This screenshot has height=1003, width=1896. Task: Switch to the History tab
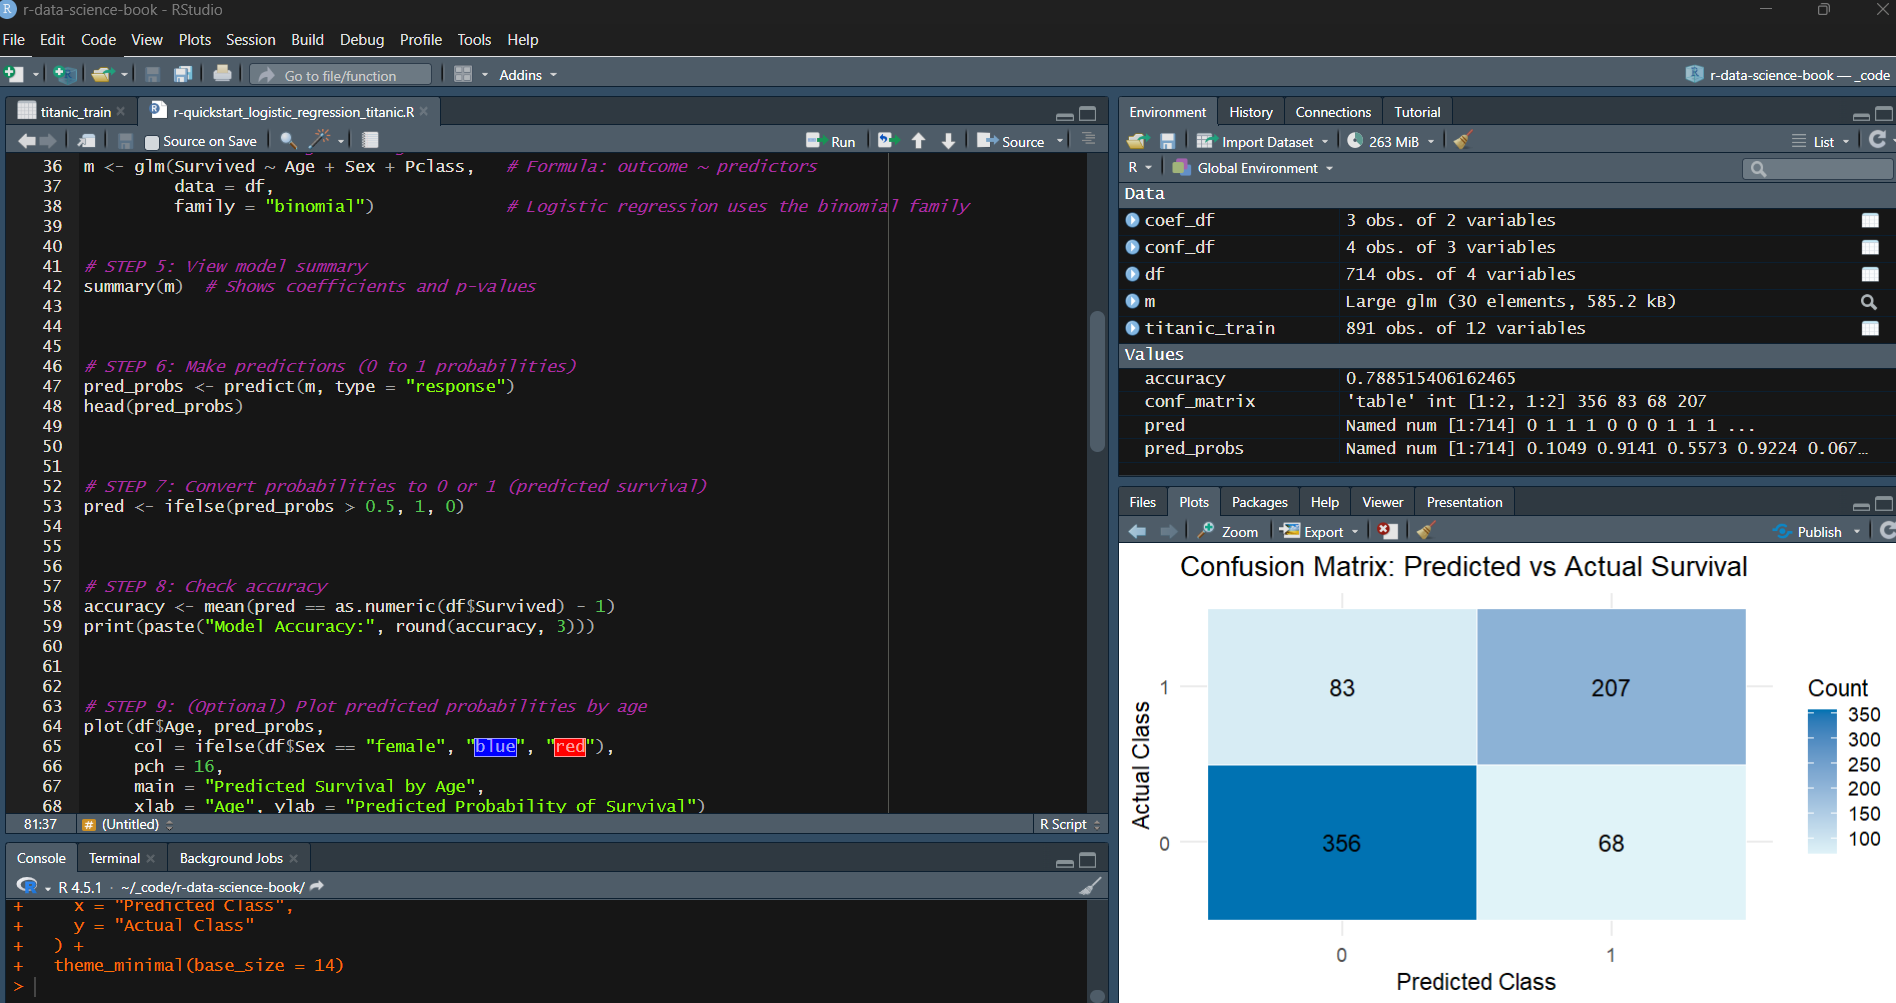tap(1250, 112)
